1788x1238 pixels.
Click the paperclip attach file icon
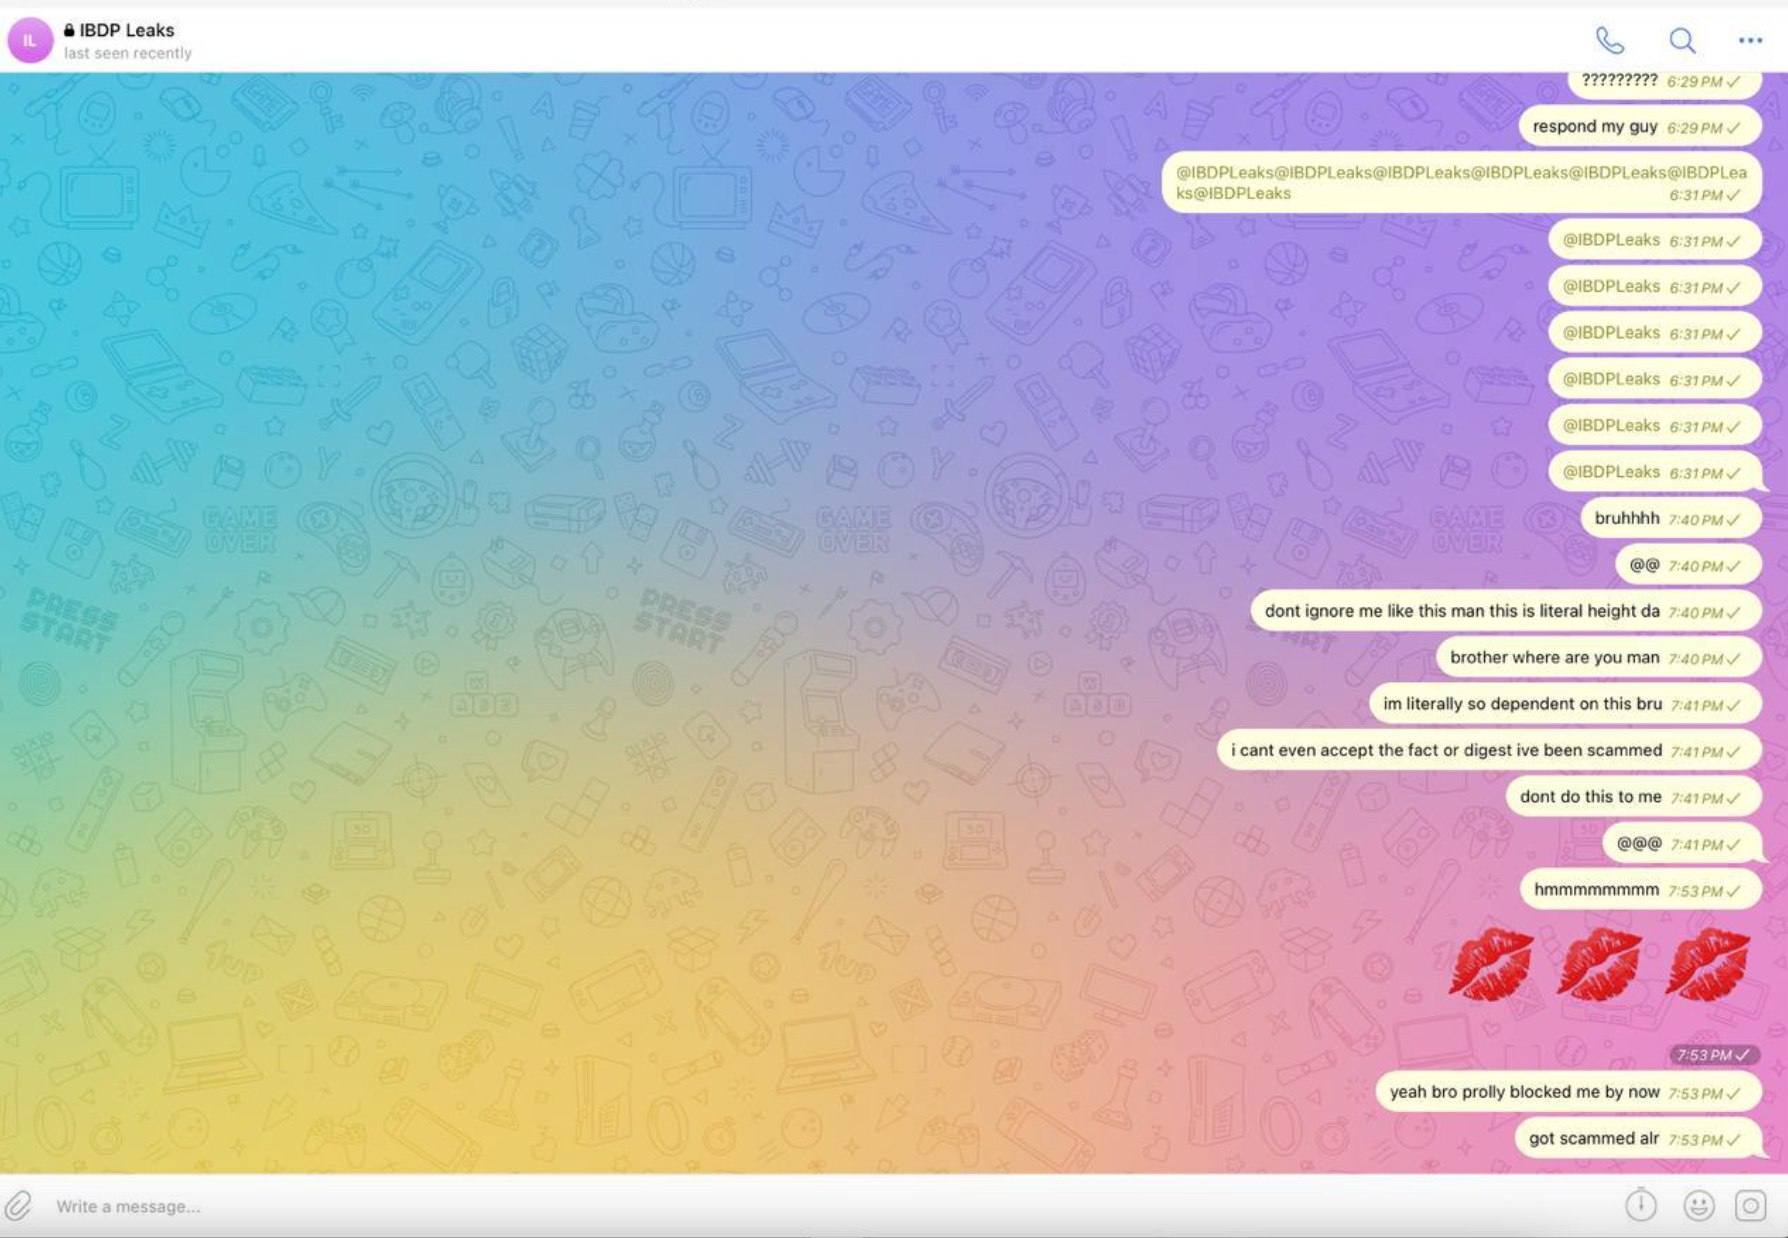[x=19, y=1206]
